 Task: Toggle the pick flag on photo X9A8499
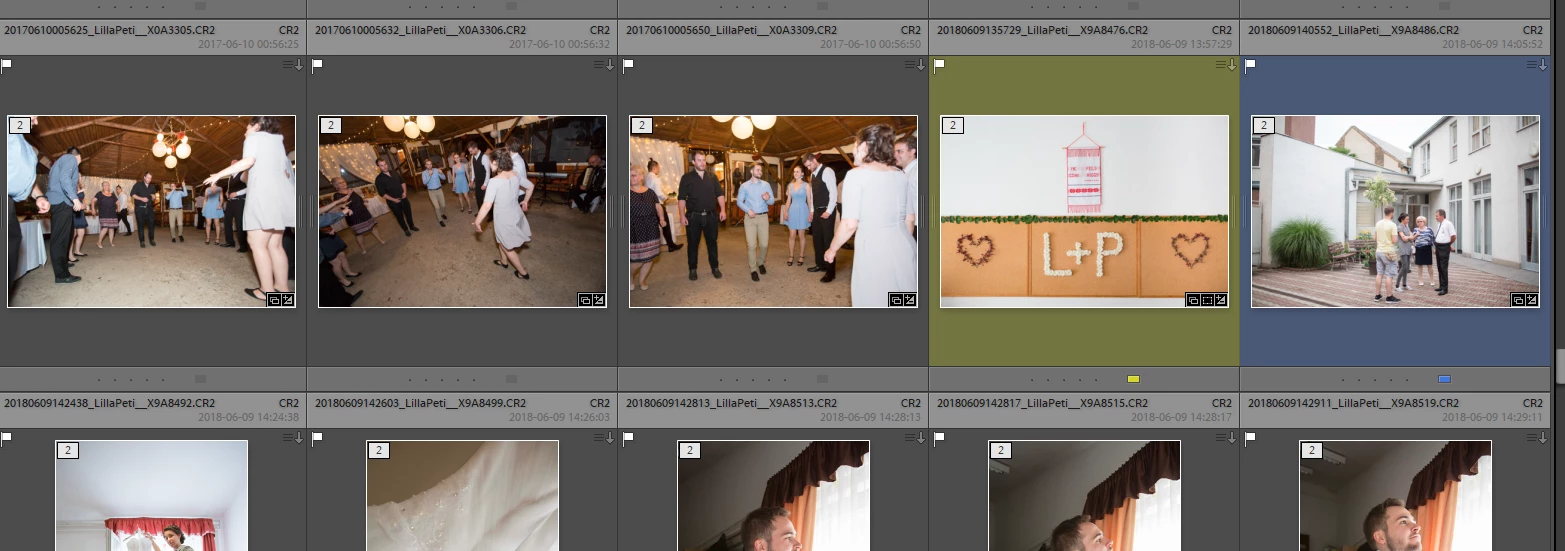(317, 437)
